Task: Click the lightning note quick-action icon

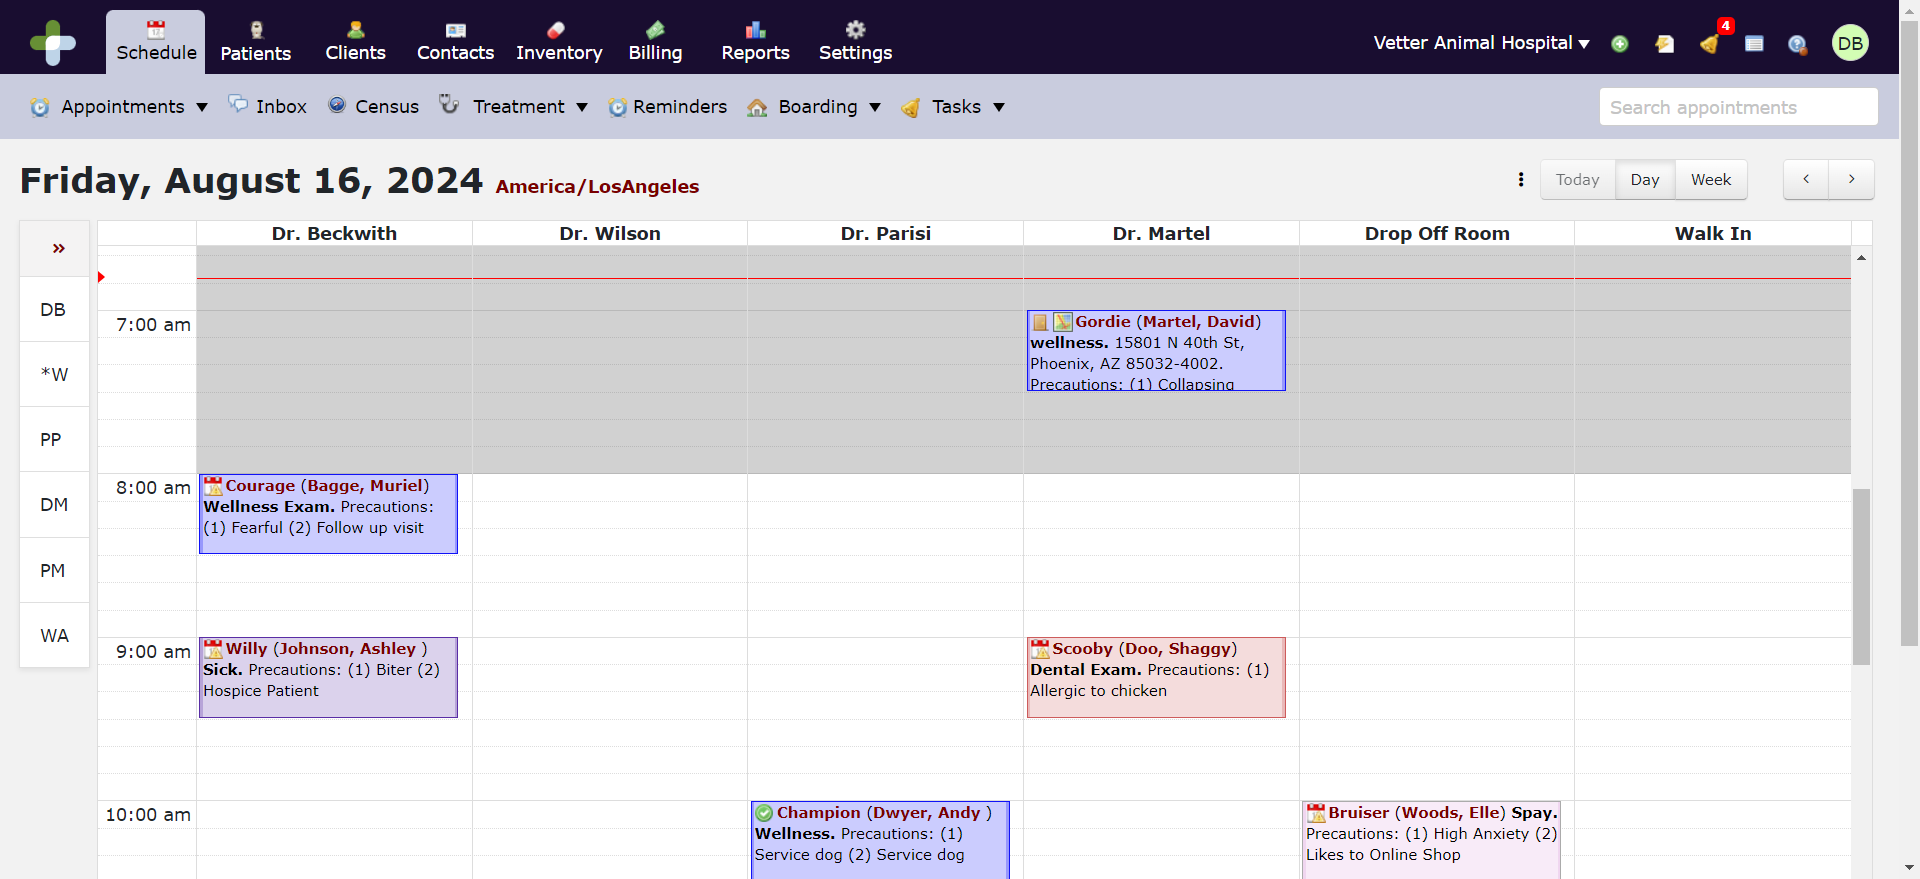Action: pyautogui.click(x=1665, y=44)
